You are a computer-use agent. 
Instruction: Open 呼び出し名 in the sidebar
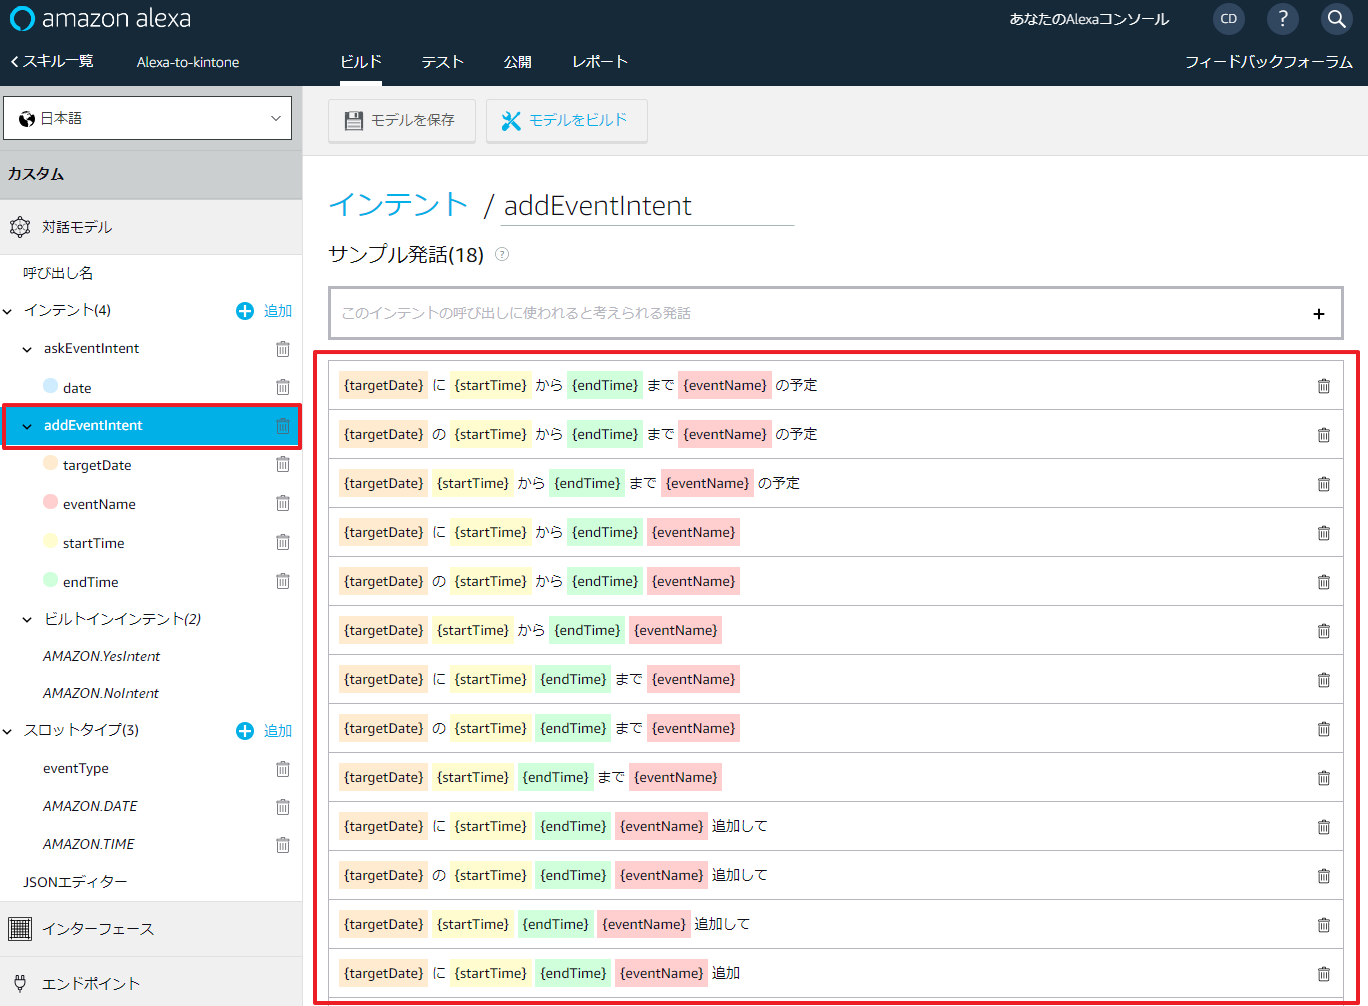click(58, 273)
